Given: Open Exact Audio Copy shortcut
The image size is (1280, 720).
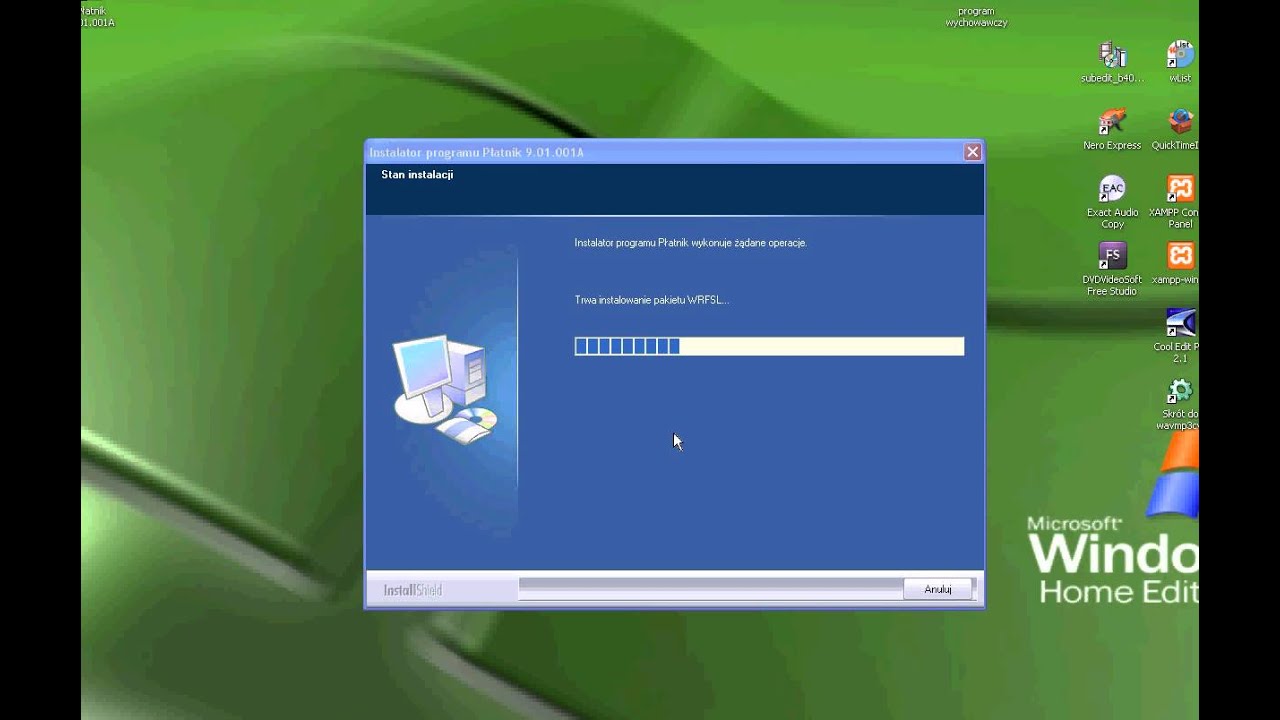Looking at the screenshot, I should coord(1112,202).
